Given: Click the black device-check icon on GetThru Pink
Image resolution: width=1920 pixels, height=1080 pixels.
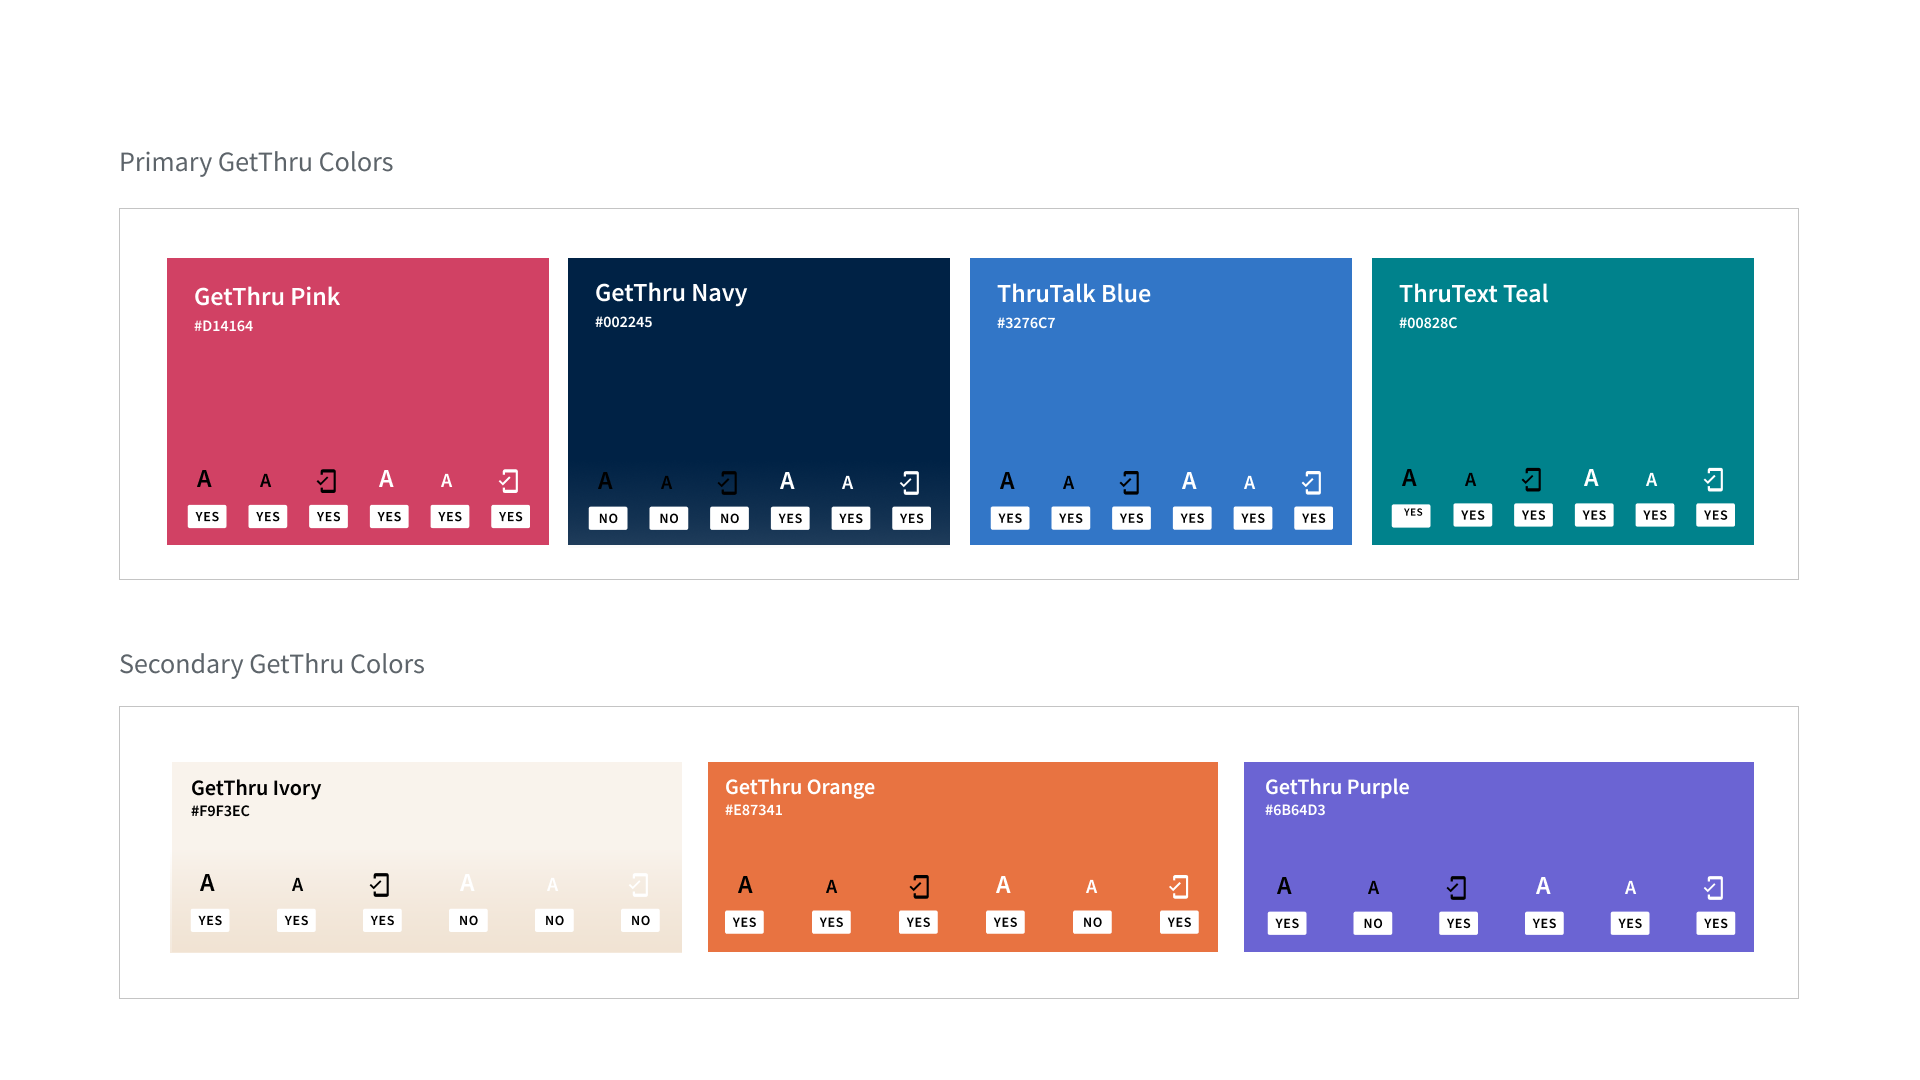Looking at the screenshot, I should pos(327,481).
